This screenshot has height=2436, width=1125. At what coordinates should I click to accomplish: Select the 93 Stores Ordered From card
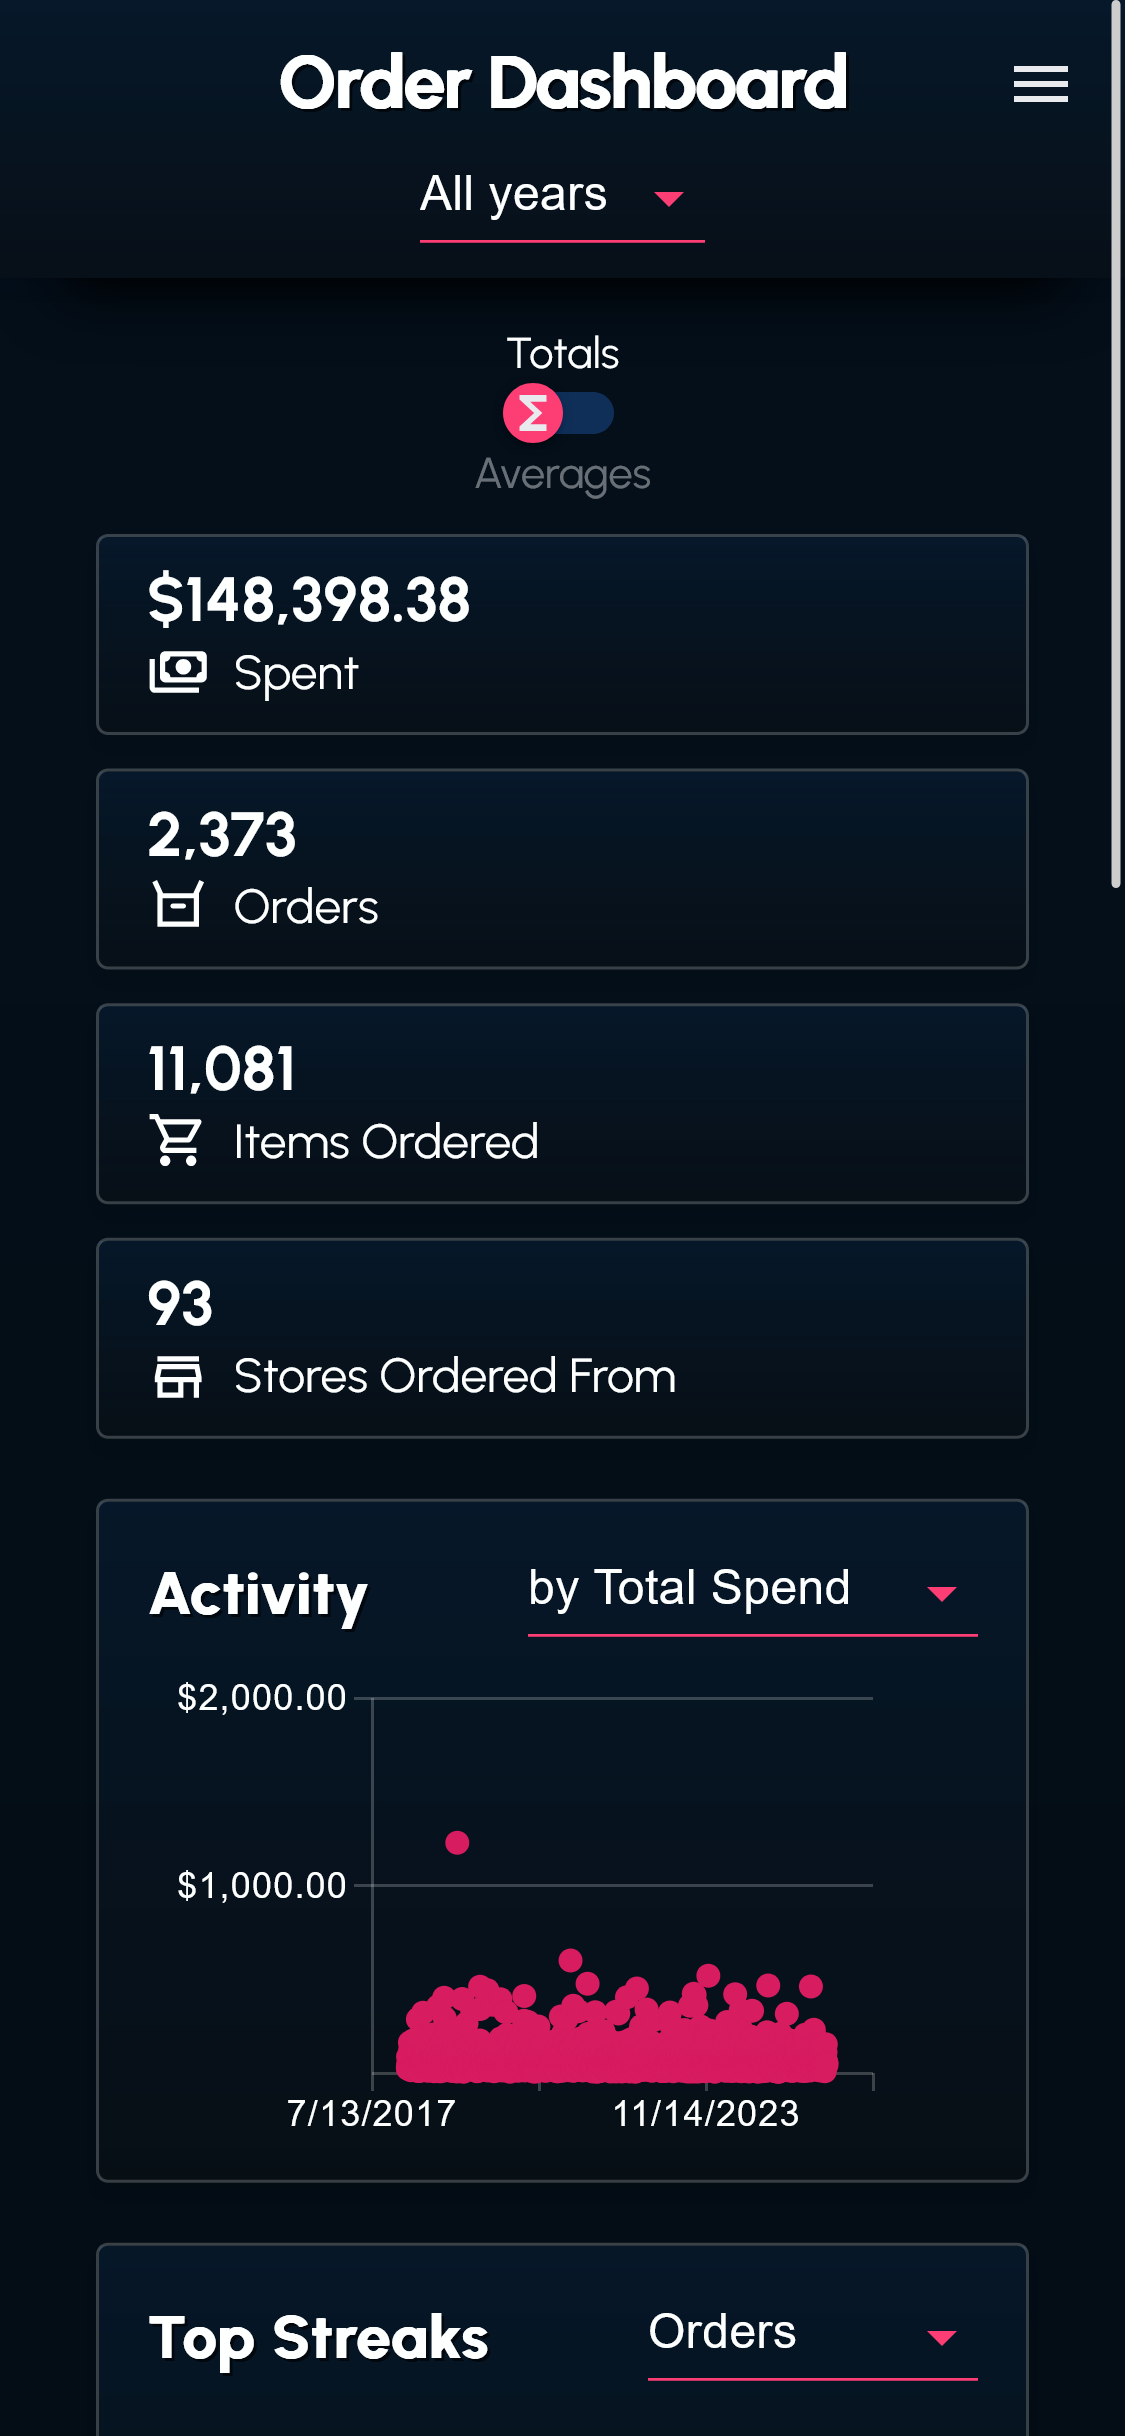coord(562,1338)
